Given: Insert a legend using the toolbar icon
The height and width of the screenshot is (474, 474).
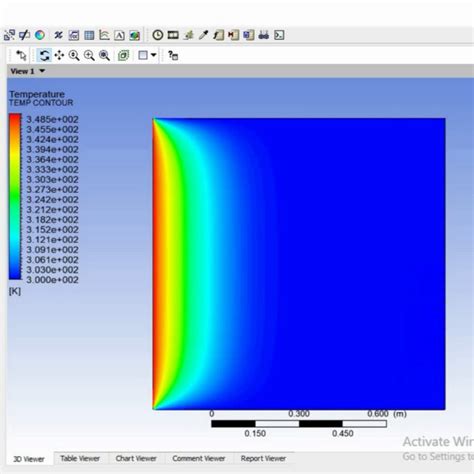Looking at the screenshot, I should coord(74,35).
